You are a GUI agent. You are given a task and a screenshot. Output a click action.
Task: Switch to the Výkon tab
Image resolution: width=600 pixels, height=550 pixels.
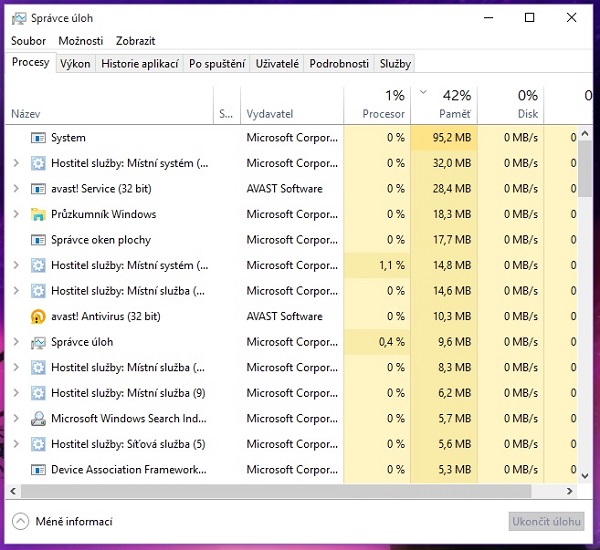click(75, 63)
